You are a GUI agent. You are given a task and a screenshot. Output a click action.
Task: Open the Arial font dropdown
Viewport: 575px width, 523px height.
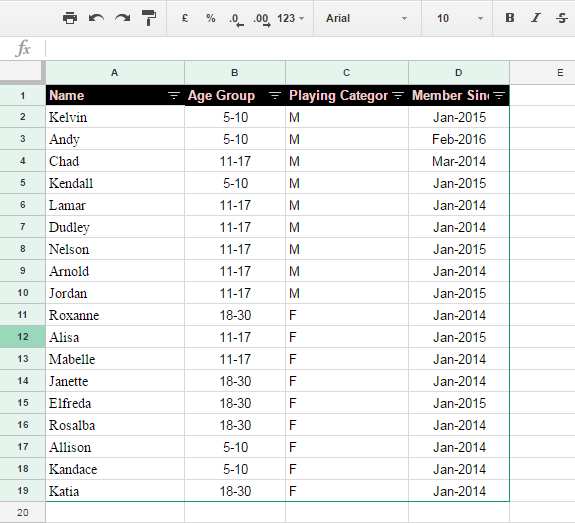pyautogui.click(x=367, y=18)
